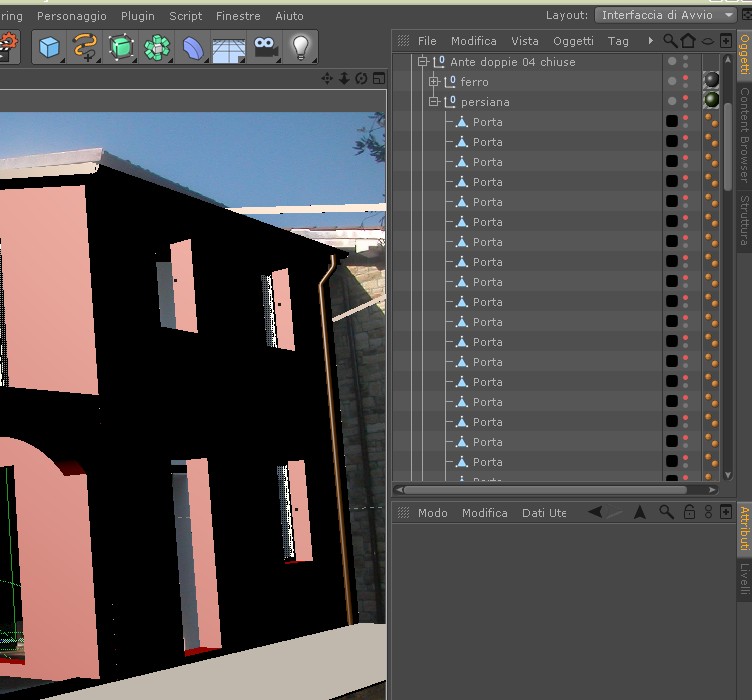The width and height of the screenshot is (752, 700).
Task: Toggle visibility dots of Ante doppie 04 chiuse
Action: tap(685, 61)
